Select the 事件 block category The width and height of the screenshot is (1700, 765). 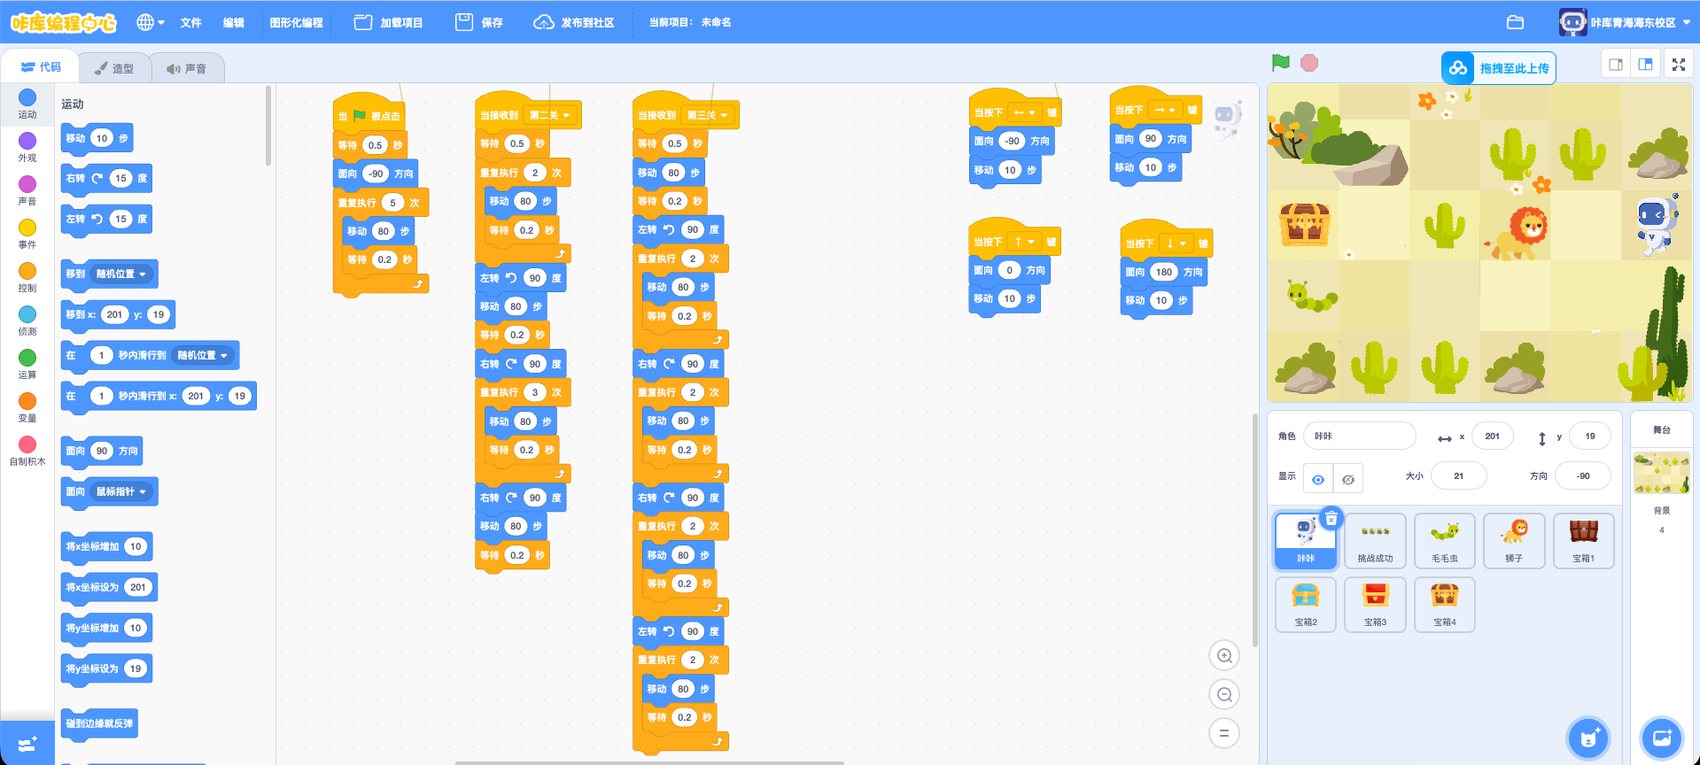pyautogui.click(x=27, y=233)
